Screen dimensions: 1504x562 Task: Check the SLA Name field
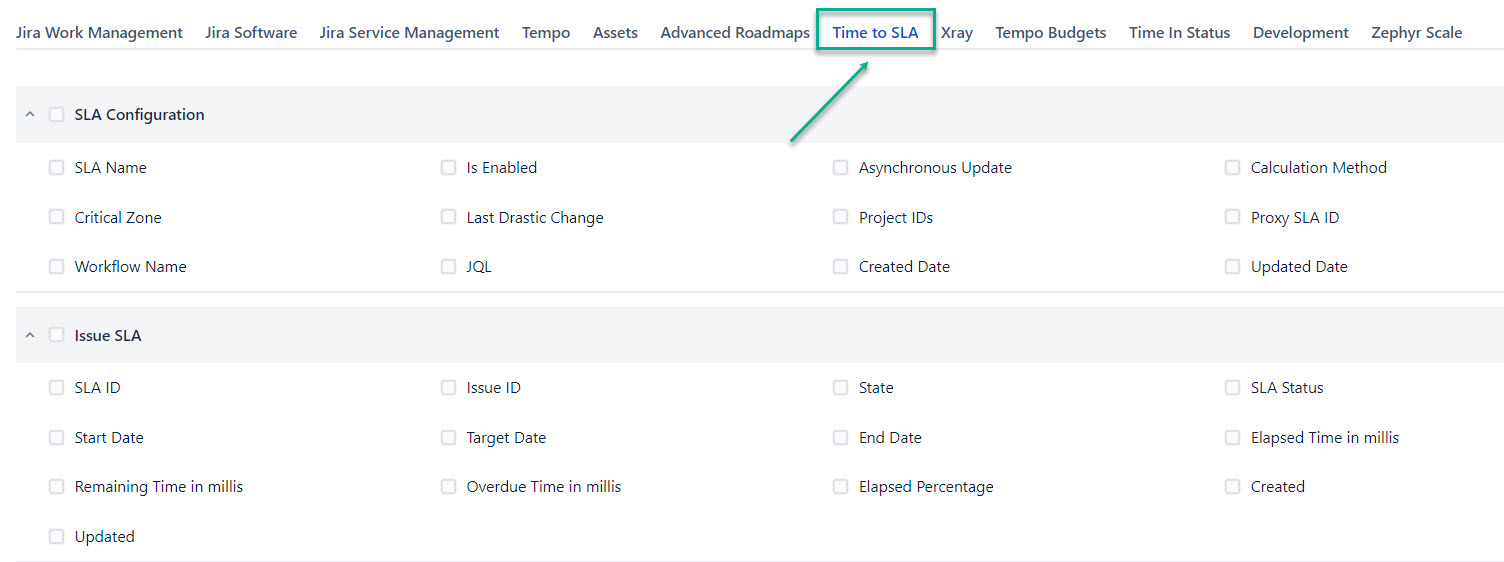click(x=57, y=168)
